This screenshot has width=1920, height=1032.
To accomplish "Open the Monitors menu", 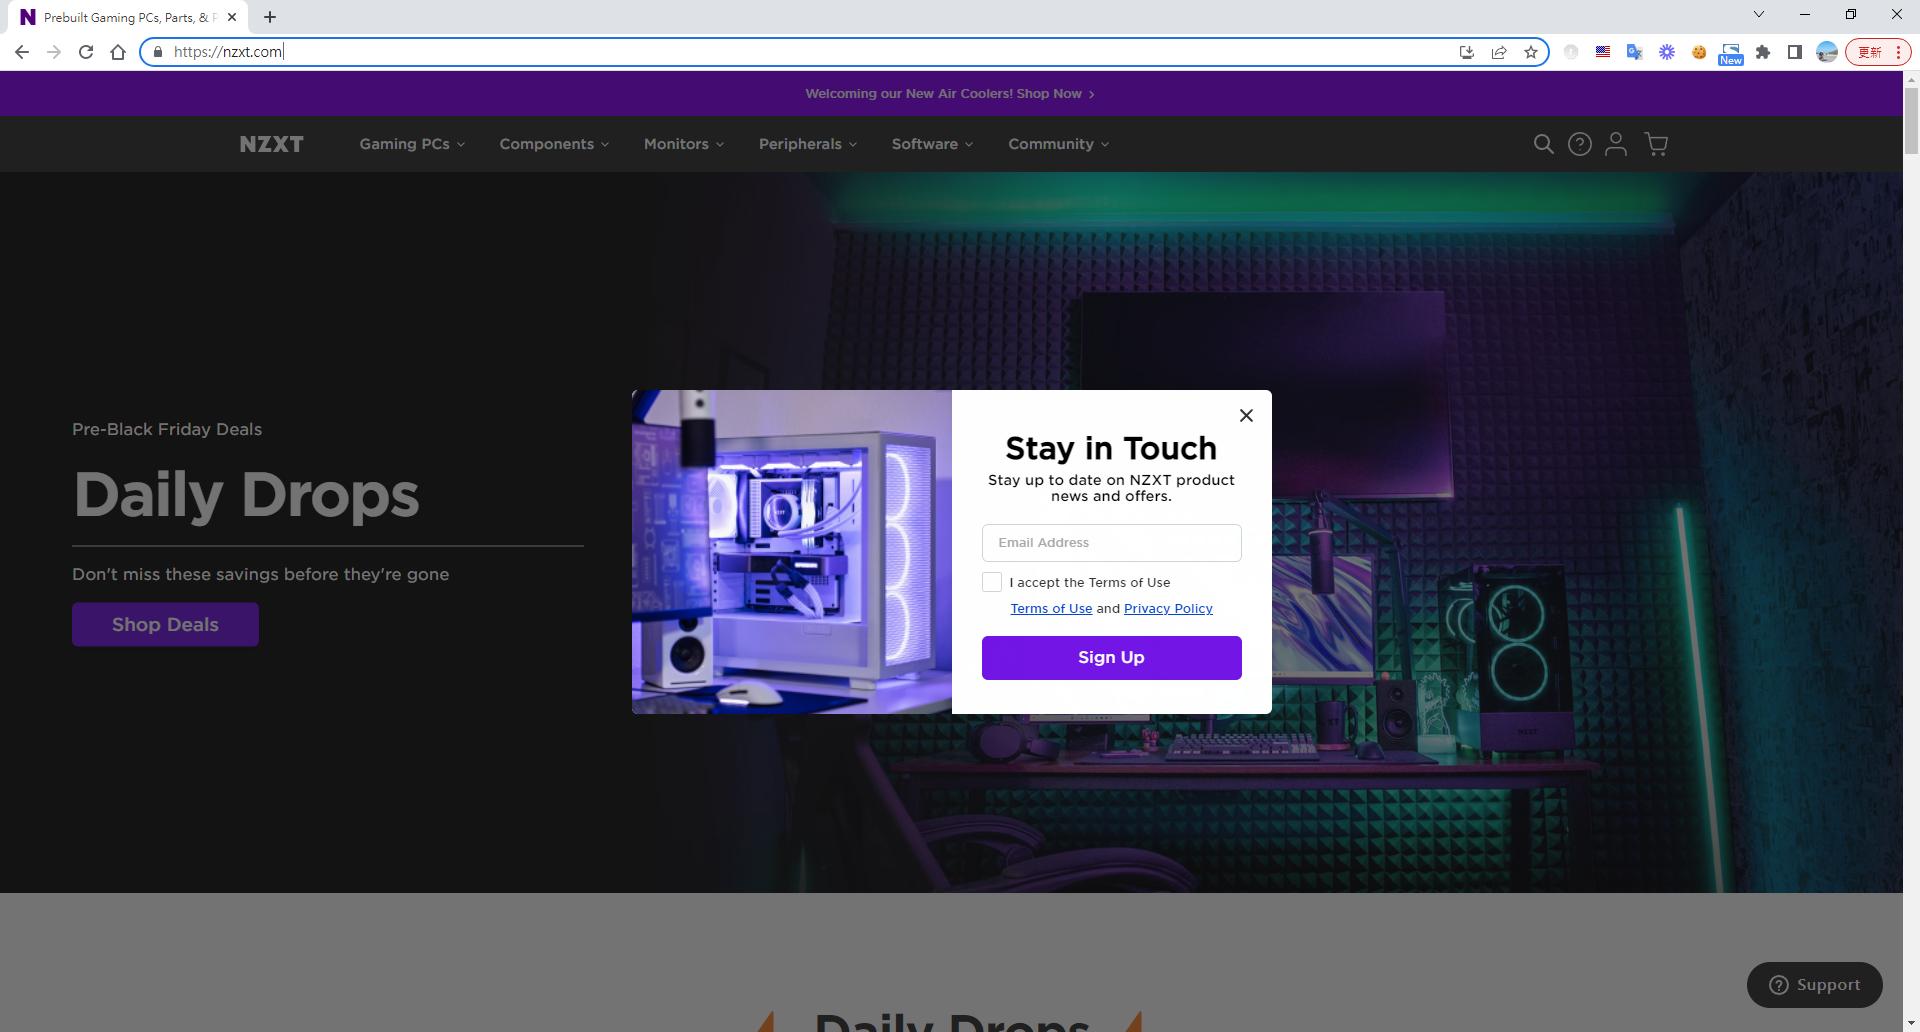I will coord(683,144).
